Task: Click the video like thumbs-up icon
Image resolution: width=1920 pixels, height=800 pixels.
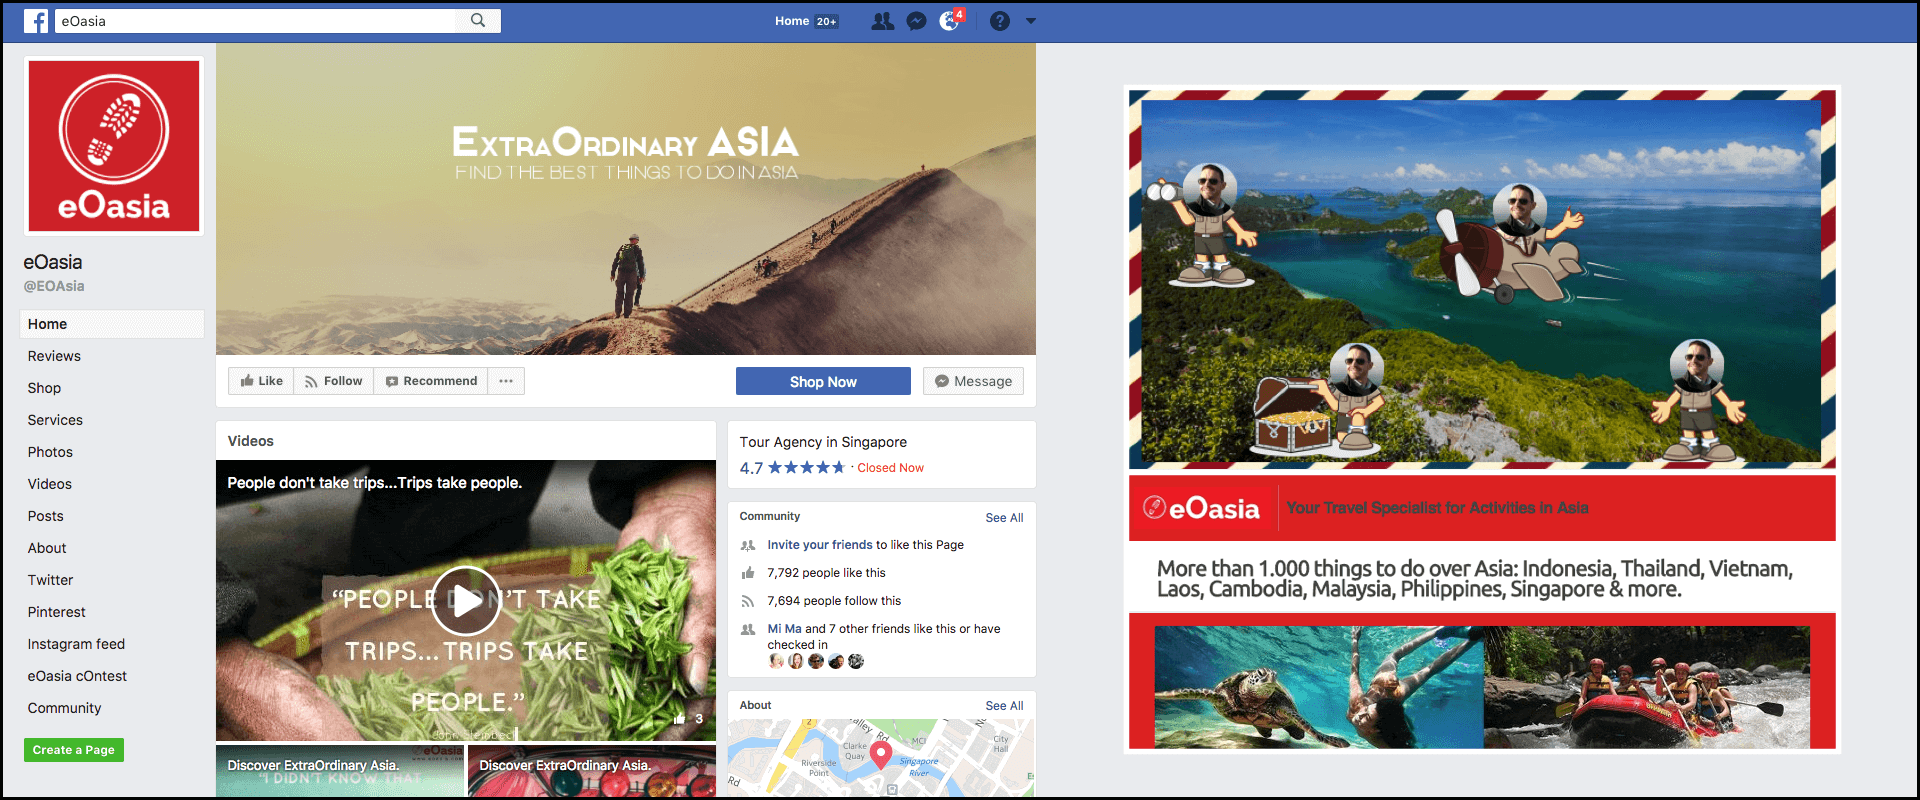Action: click(680, 719)
